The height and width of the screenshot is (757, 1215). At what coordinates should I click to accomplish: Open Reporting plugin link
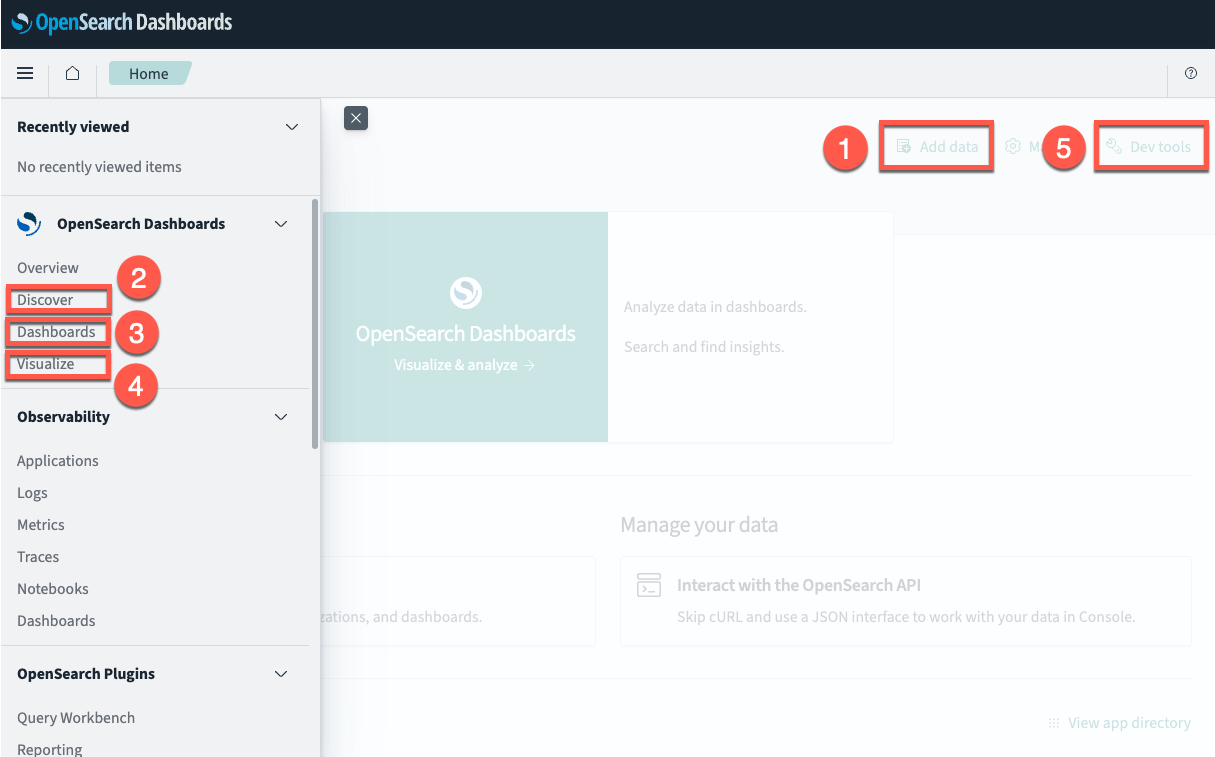50,749
